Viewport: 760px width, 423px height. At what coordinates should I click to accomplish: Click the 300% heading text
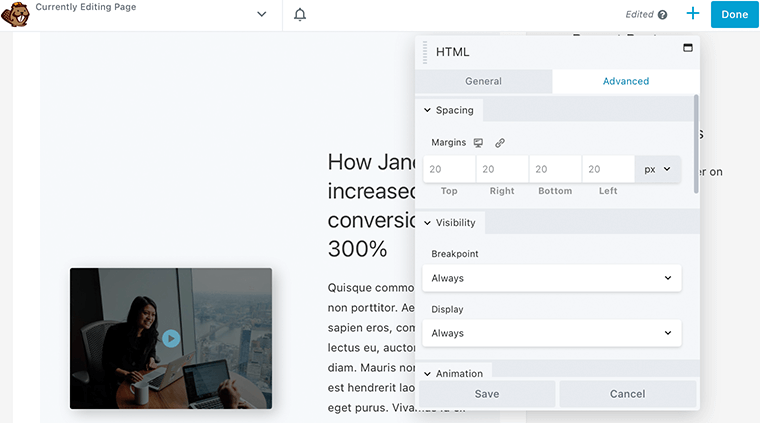point(357,249)
